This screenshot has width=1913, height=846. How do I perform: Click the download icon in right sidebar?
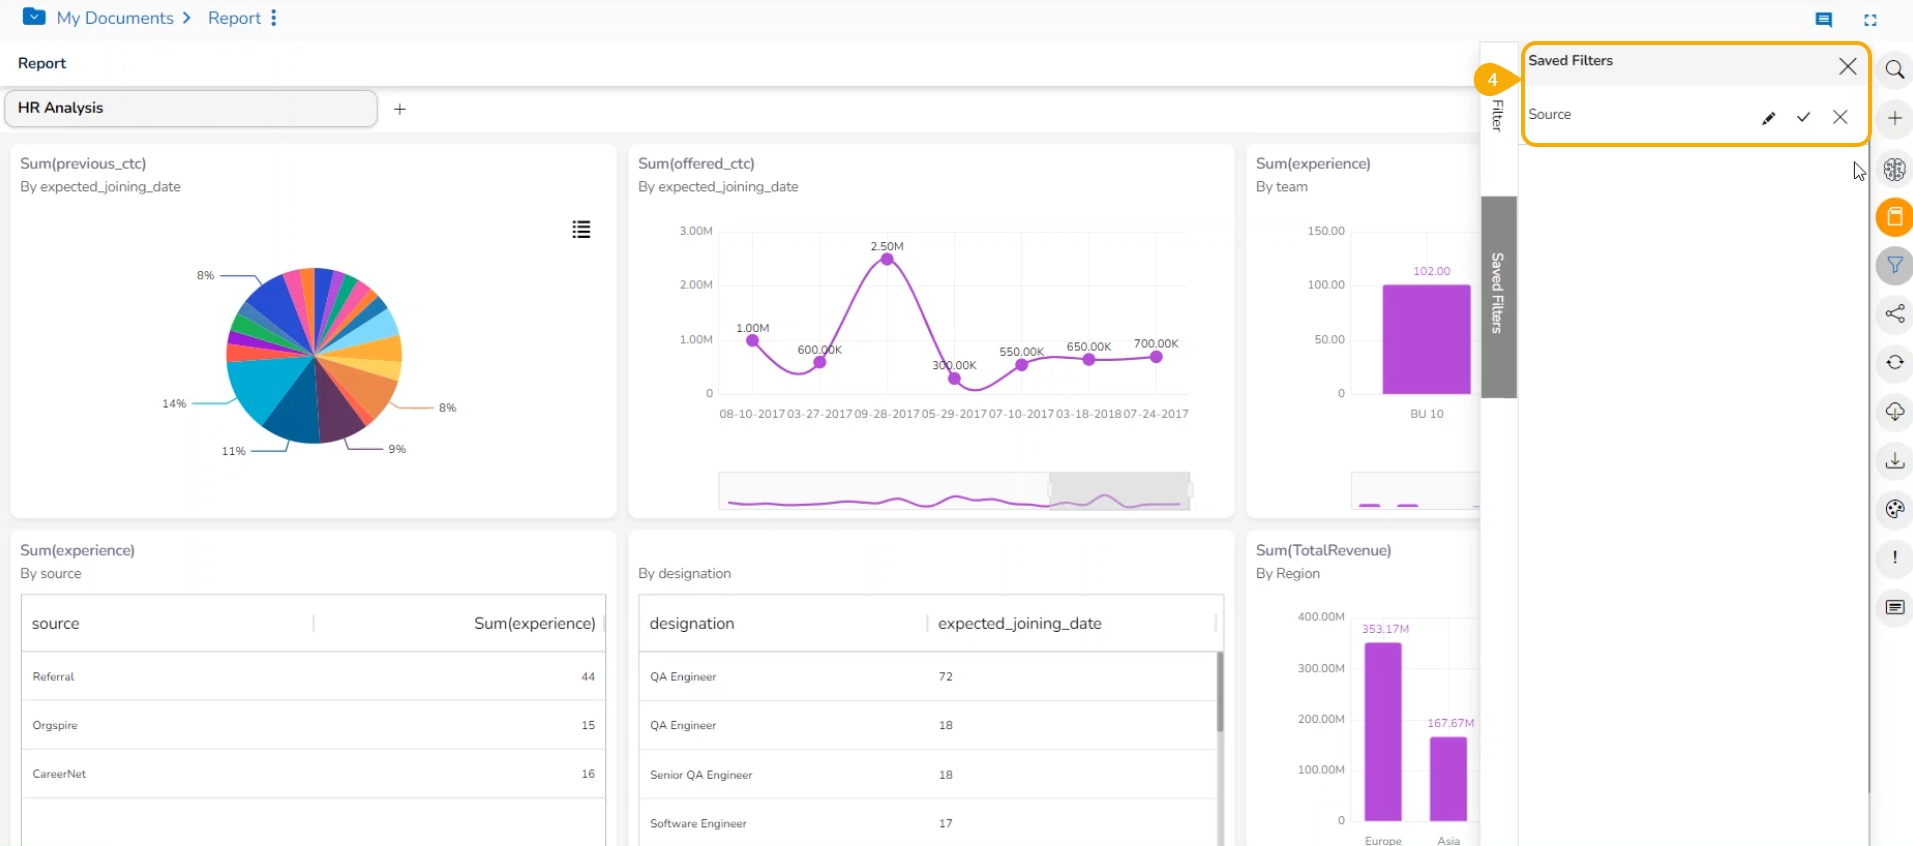(1894, 460)
